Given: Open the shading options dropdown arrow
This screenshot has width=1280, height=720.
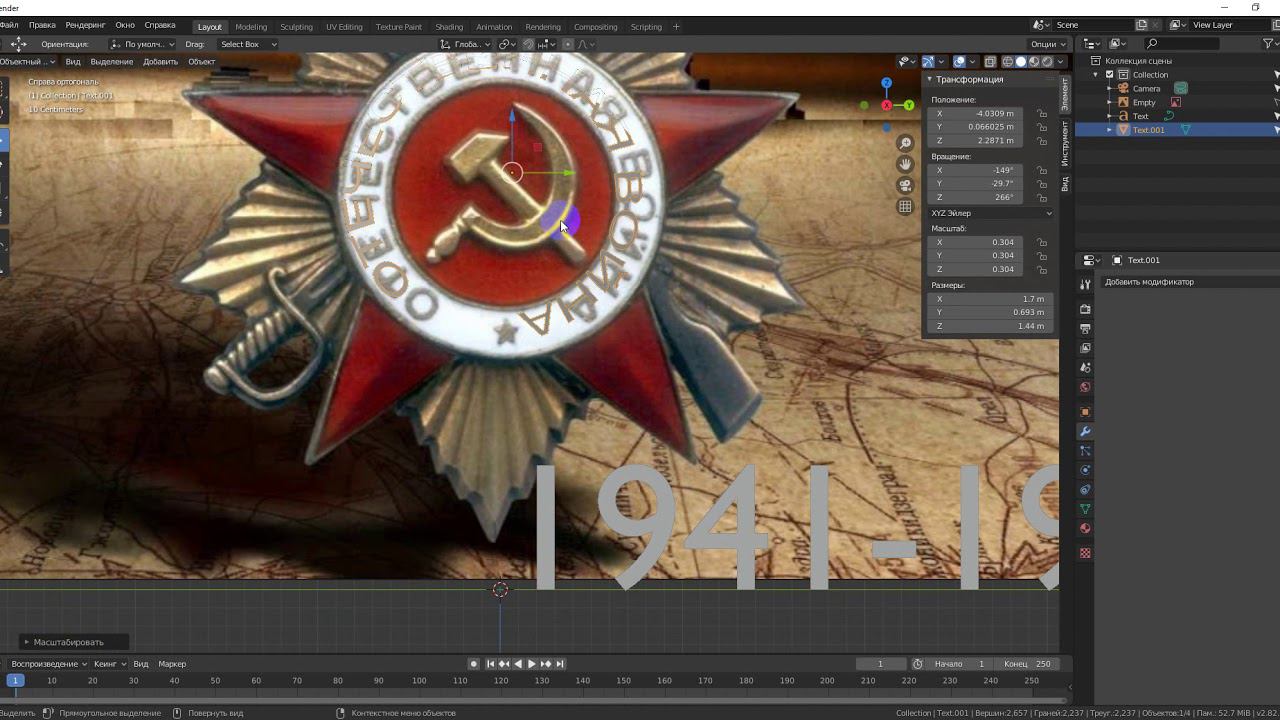Looking at the screenshot, I should point(1061,62).
